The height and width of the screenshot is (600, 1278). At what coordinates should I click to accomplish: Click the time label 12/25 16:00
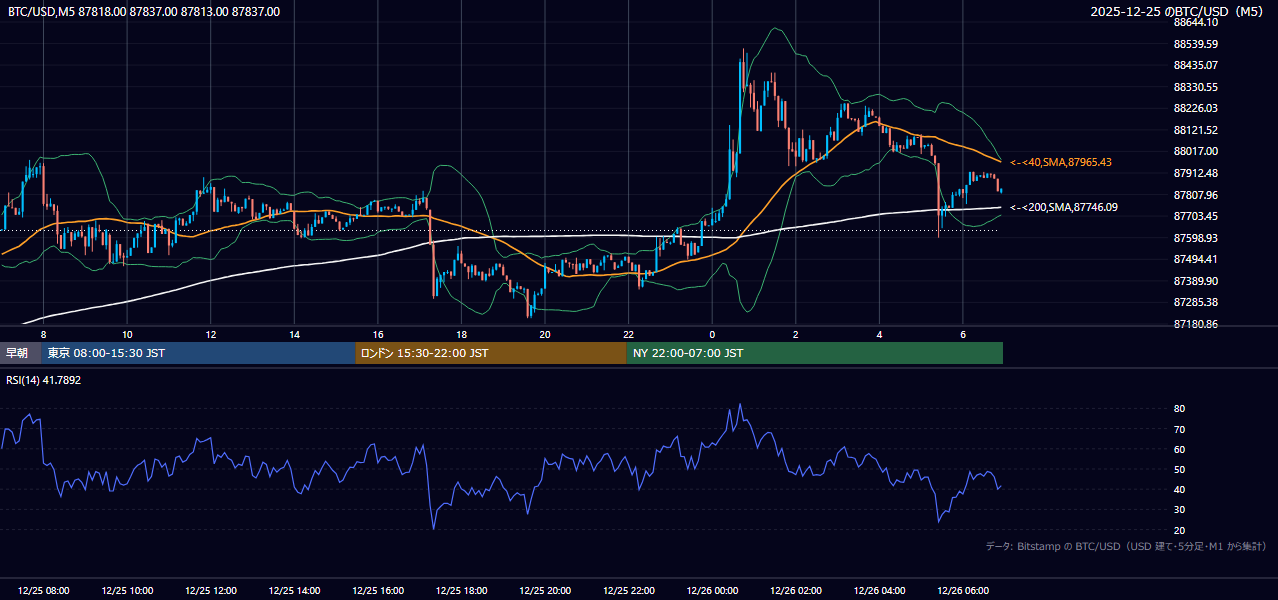pyautogui.click(x=378, y=591)
